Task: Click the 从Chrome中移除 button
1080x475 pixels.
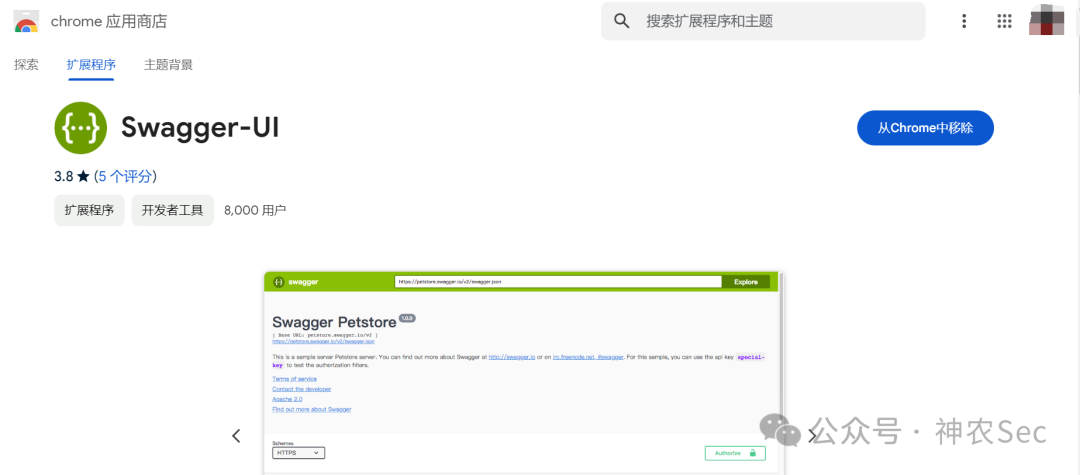Action: click(x=925, y=128)
